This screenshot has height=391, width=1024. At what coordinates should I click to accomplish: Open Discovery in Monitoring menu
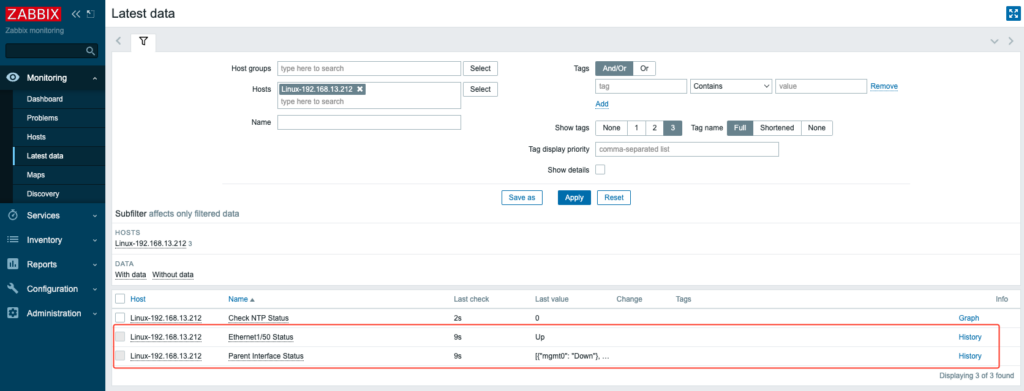click(43, 194)
